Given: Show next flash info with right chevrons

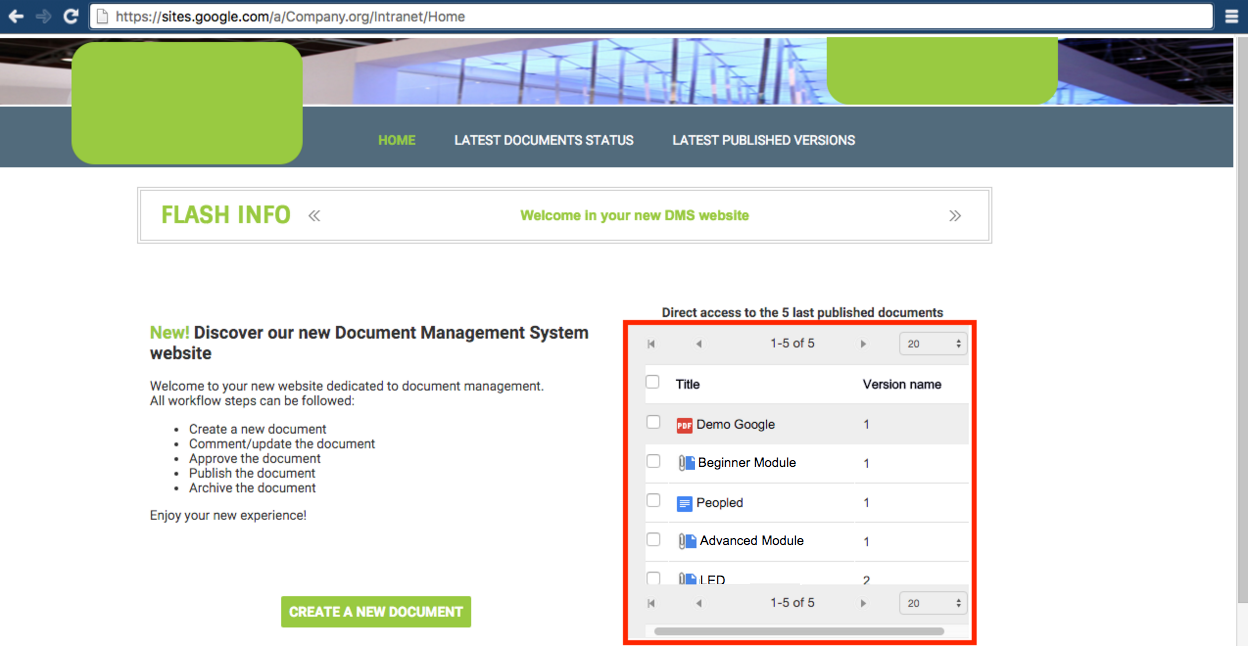Looking at the screenshot, I should click(x=955, y=215).
